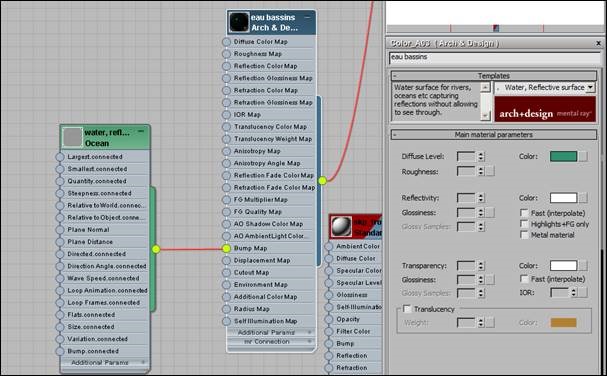The width and height of the screenshot is (607, 376).
Task: Click the Ocean node yellow output socket
Action: pyautogui.click(x=156, y=249)
